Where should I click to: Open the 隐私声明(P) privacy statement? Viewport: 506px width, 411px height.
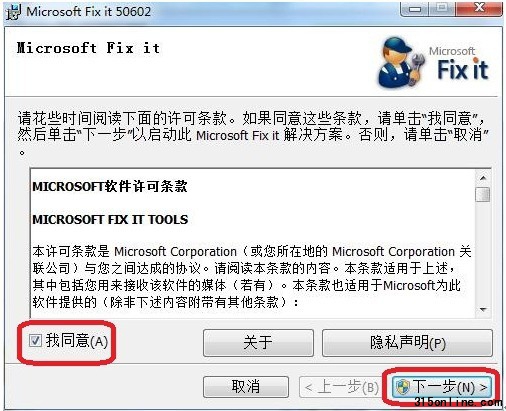pos(407,343)
